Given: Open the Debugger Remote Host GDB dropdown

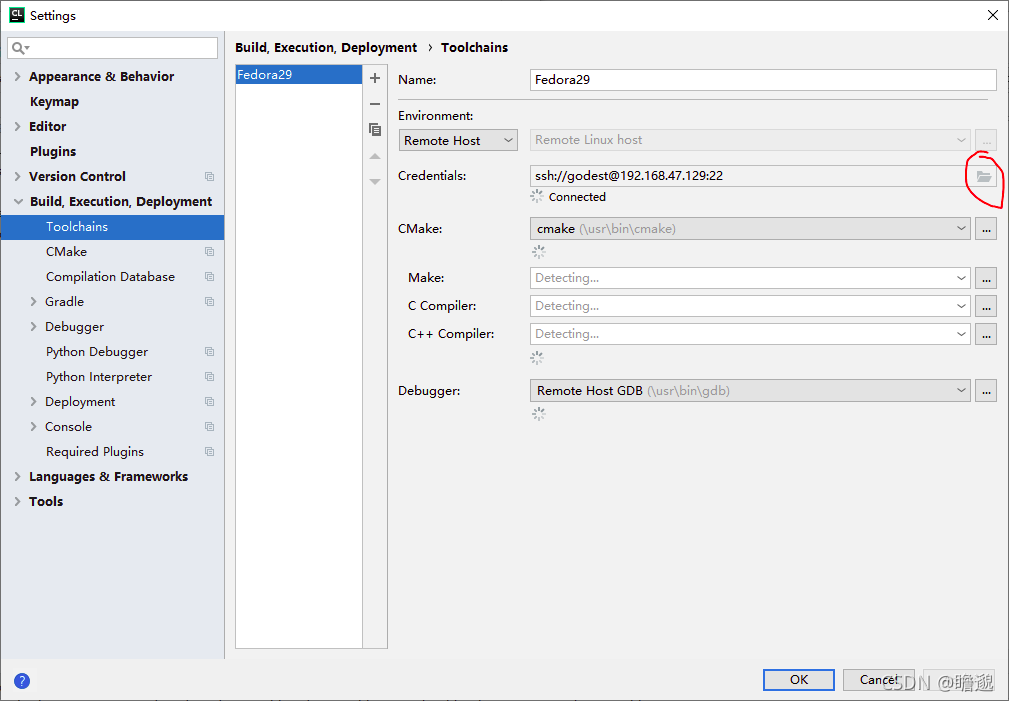Looking at the screenshot, I should pos(750,391).
